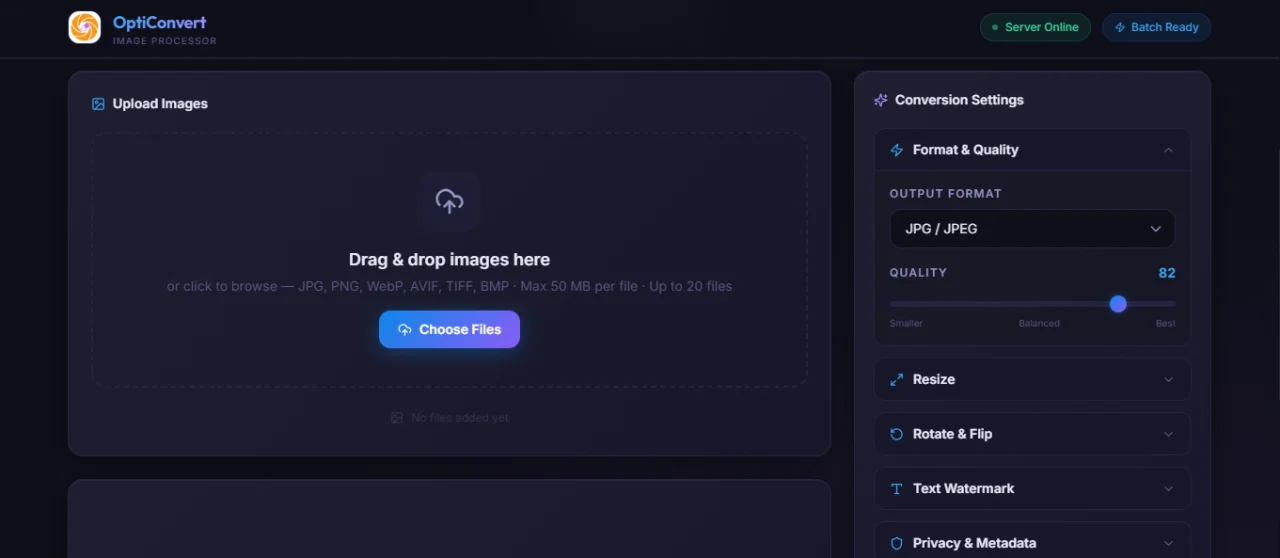Click the Text Watermark T icon
1280x558 pixels.
point(897,489)
